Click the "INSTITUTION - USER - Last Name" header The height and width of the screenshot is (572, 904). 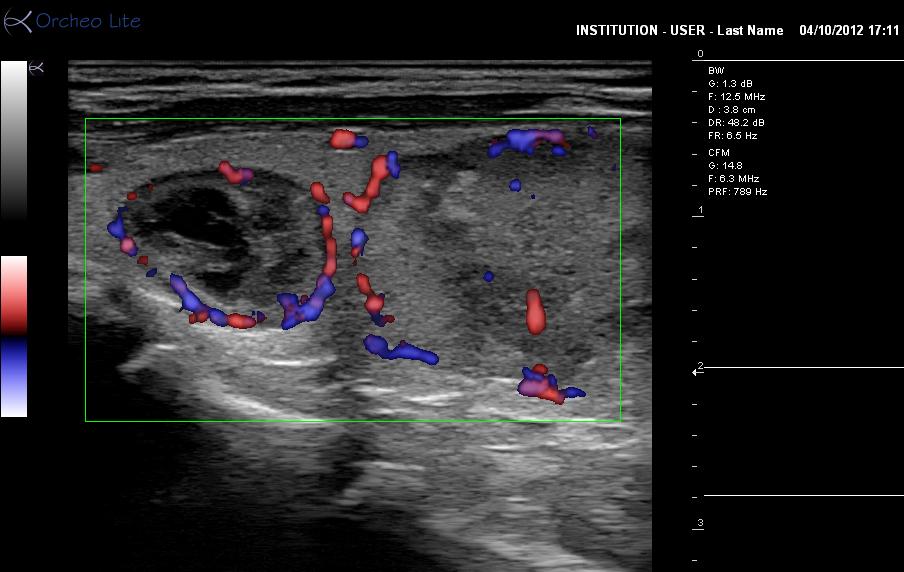tap(679, 31)
